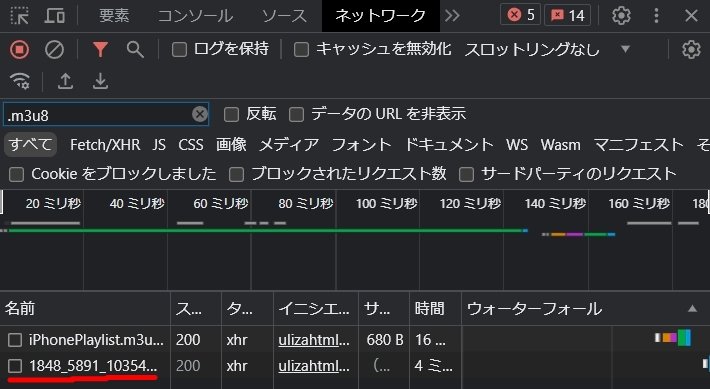Image resolution: width=710 pixels, height=389 pixels.
Task: Click the 100 ミリ秒 timeline marker
Action: 386,204
